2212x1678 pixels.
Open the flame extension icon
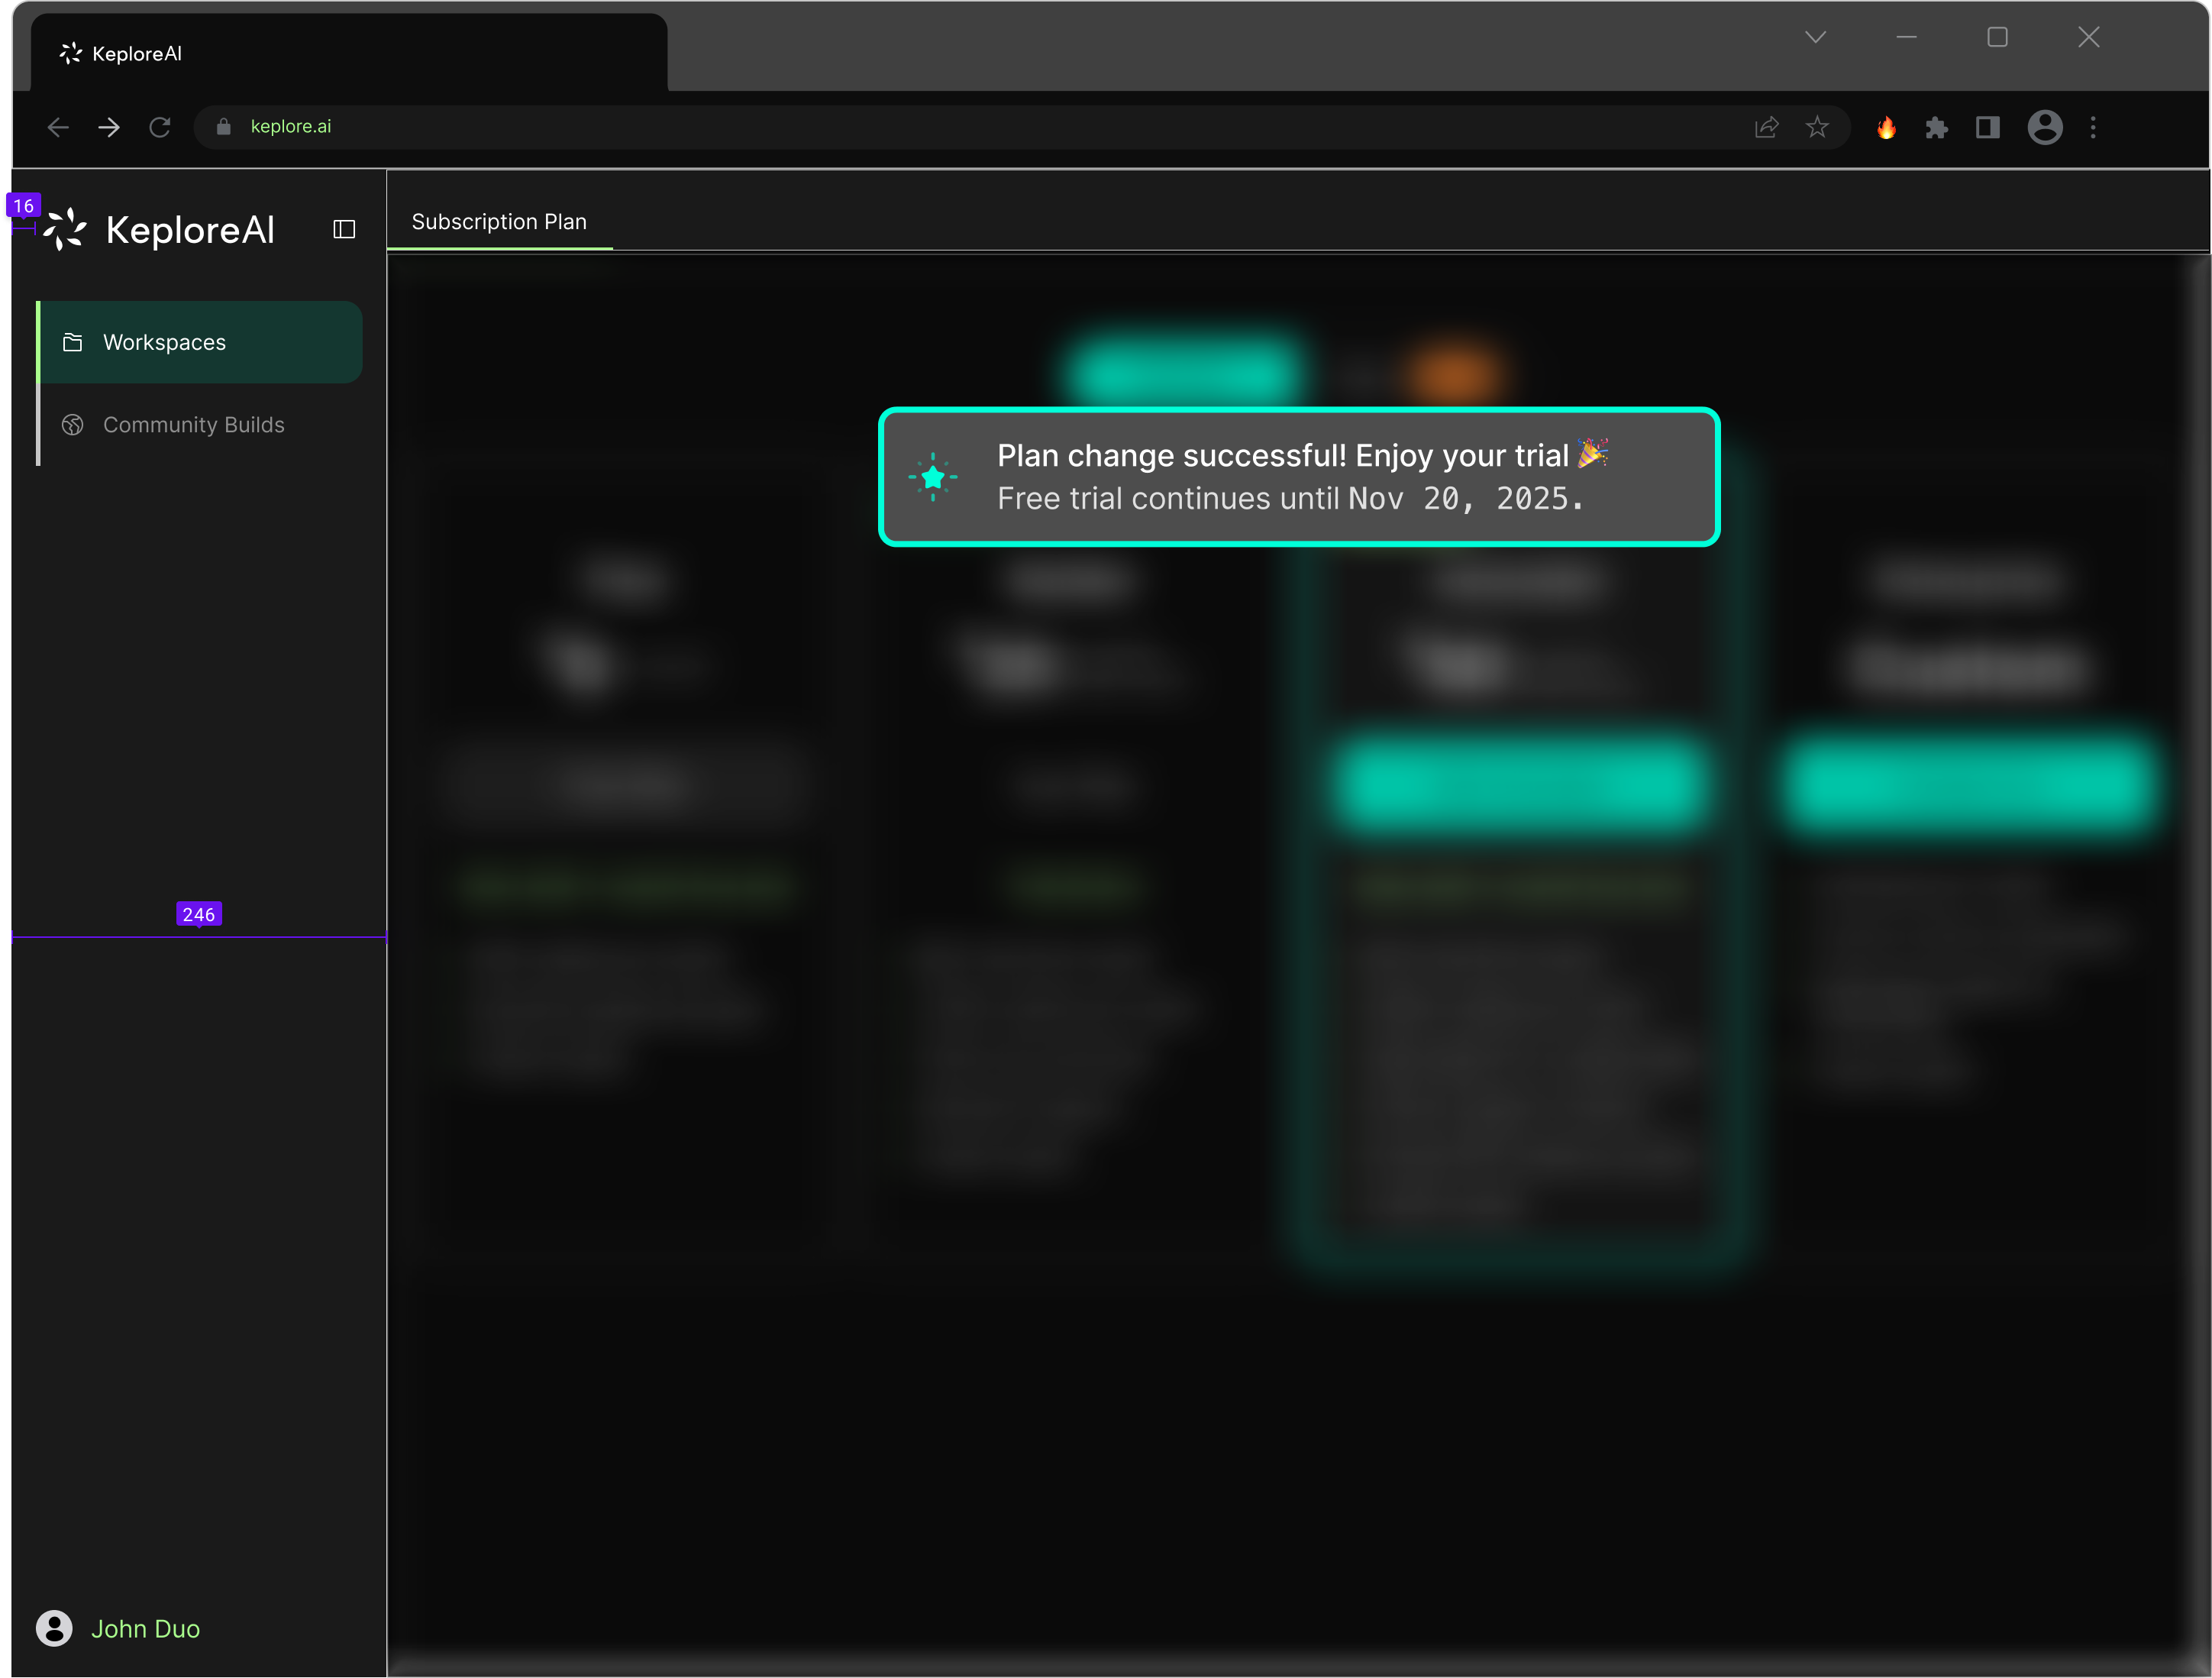point(1886,127)
